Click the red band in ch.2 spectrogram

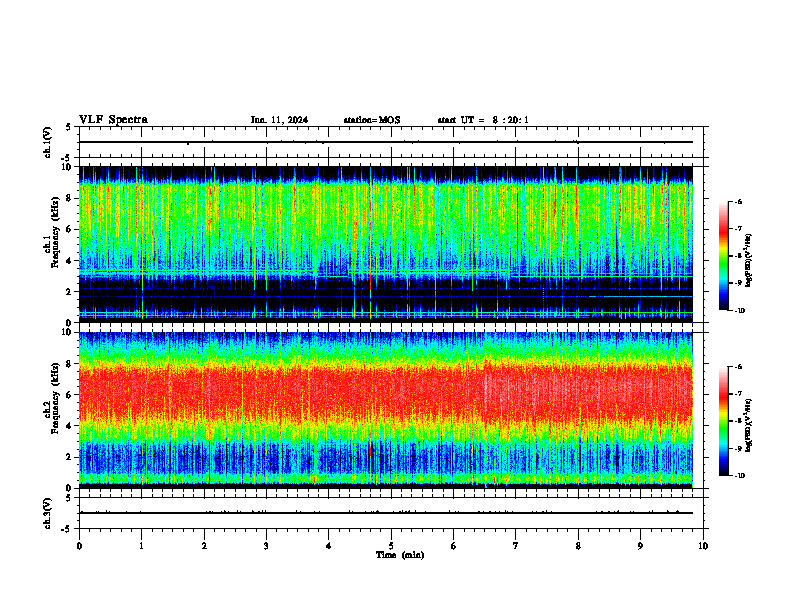pyautogui.click(x=385, y=394)
